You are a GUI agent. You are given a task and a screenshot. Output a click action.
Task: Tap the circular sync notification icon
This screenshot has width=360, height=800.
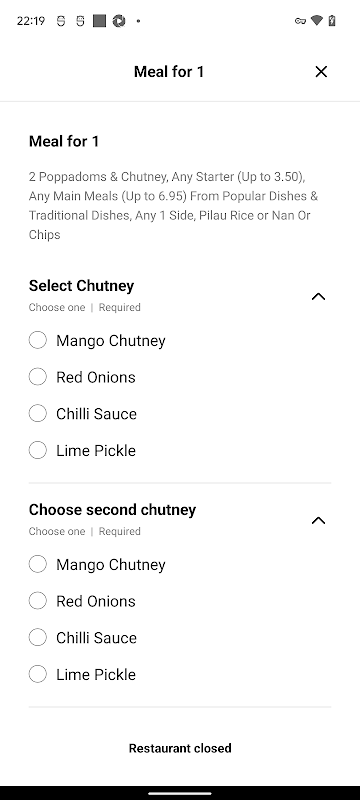[x=119, y=21]
